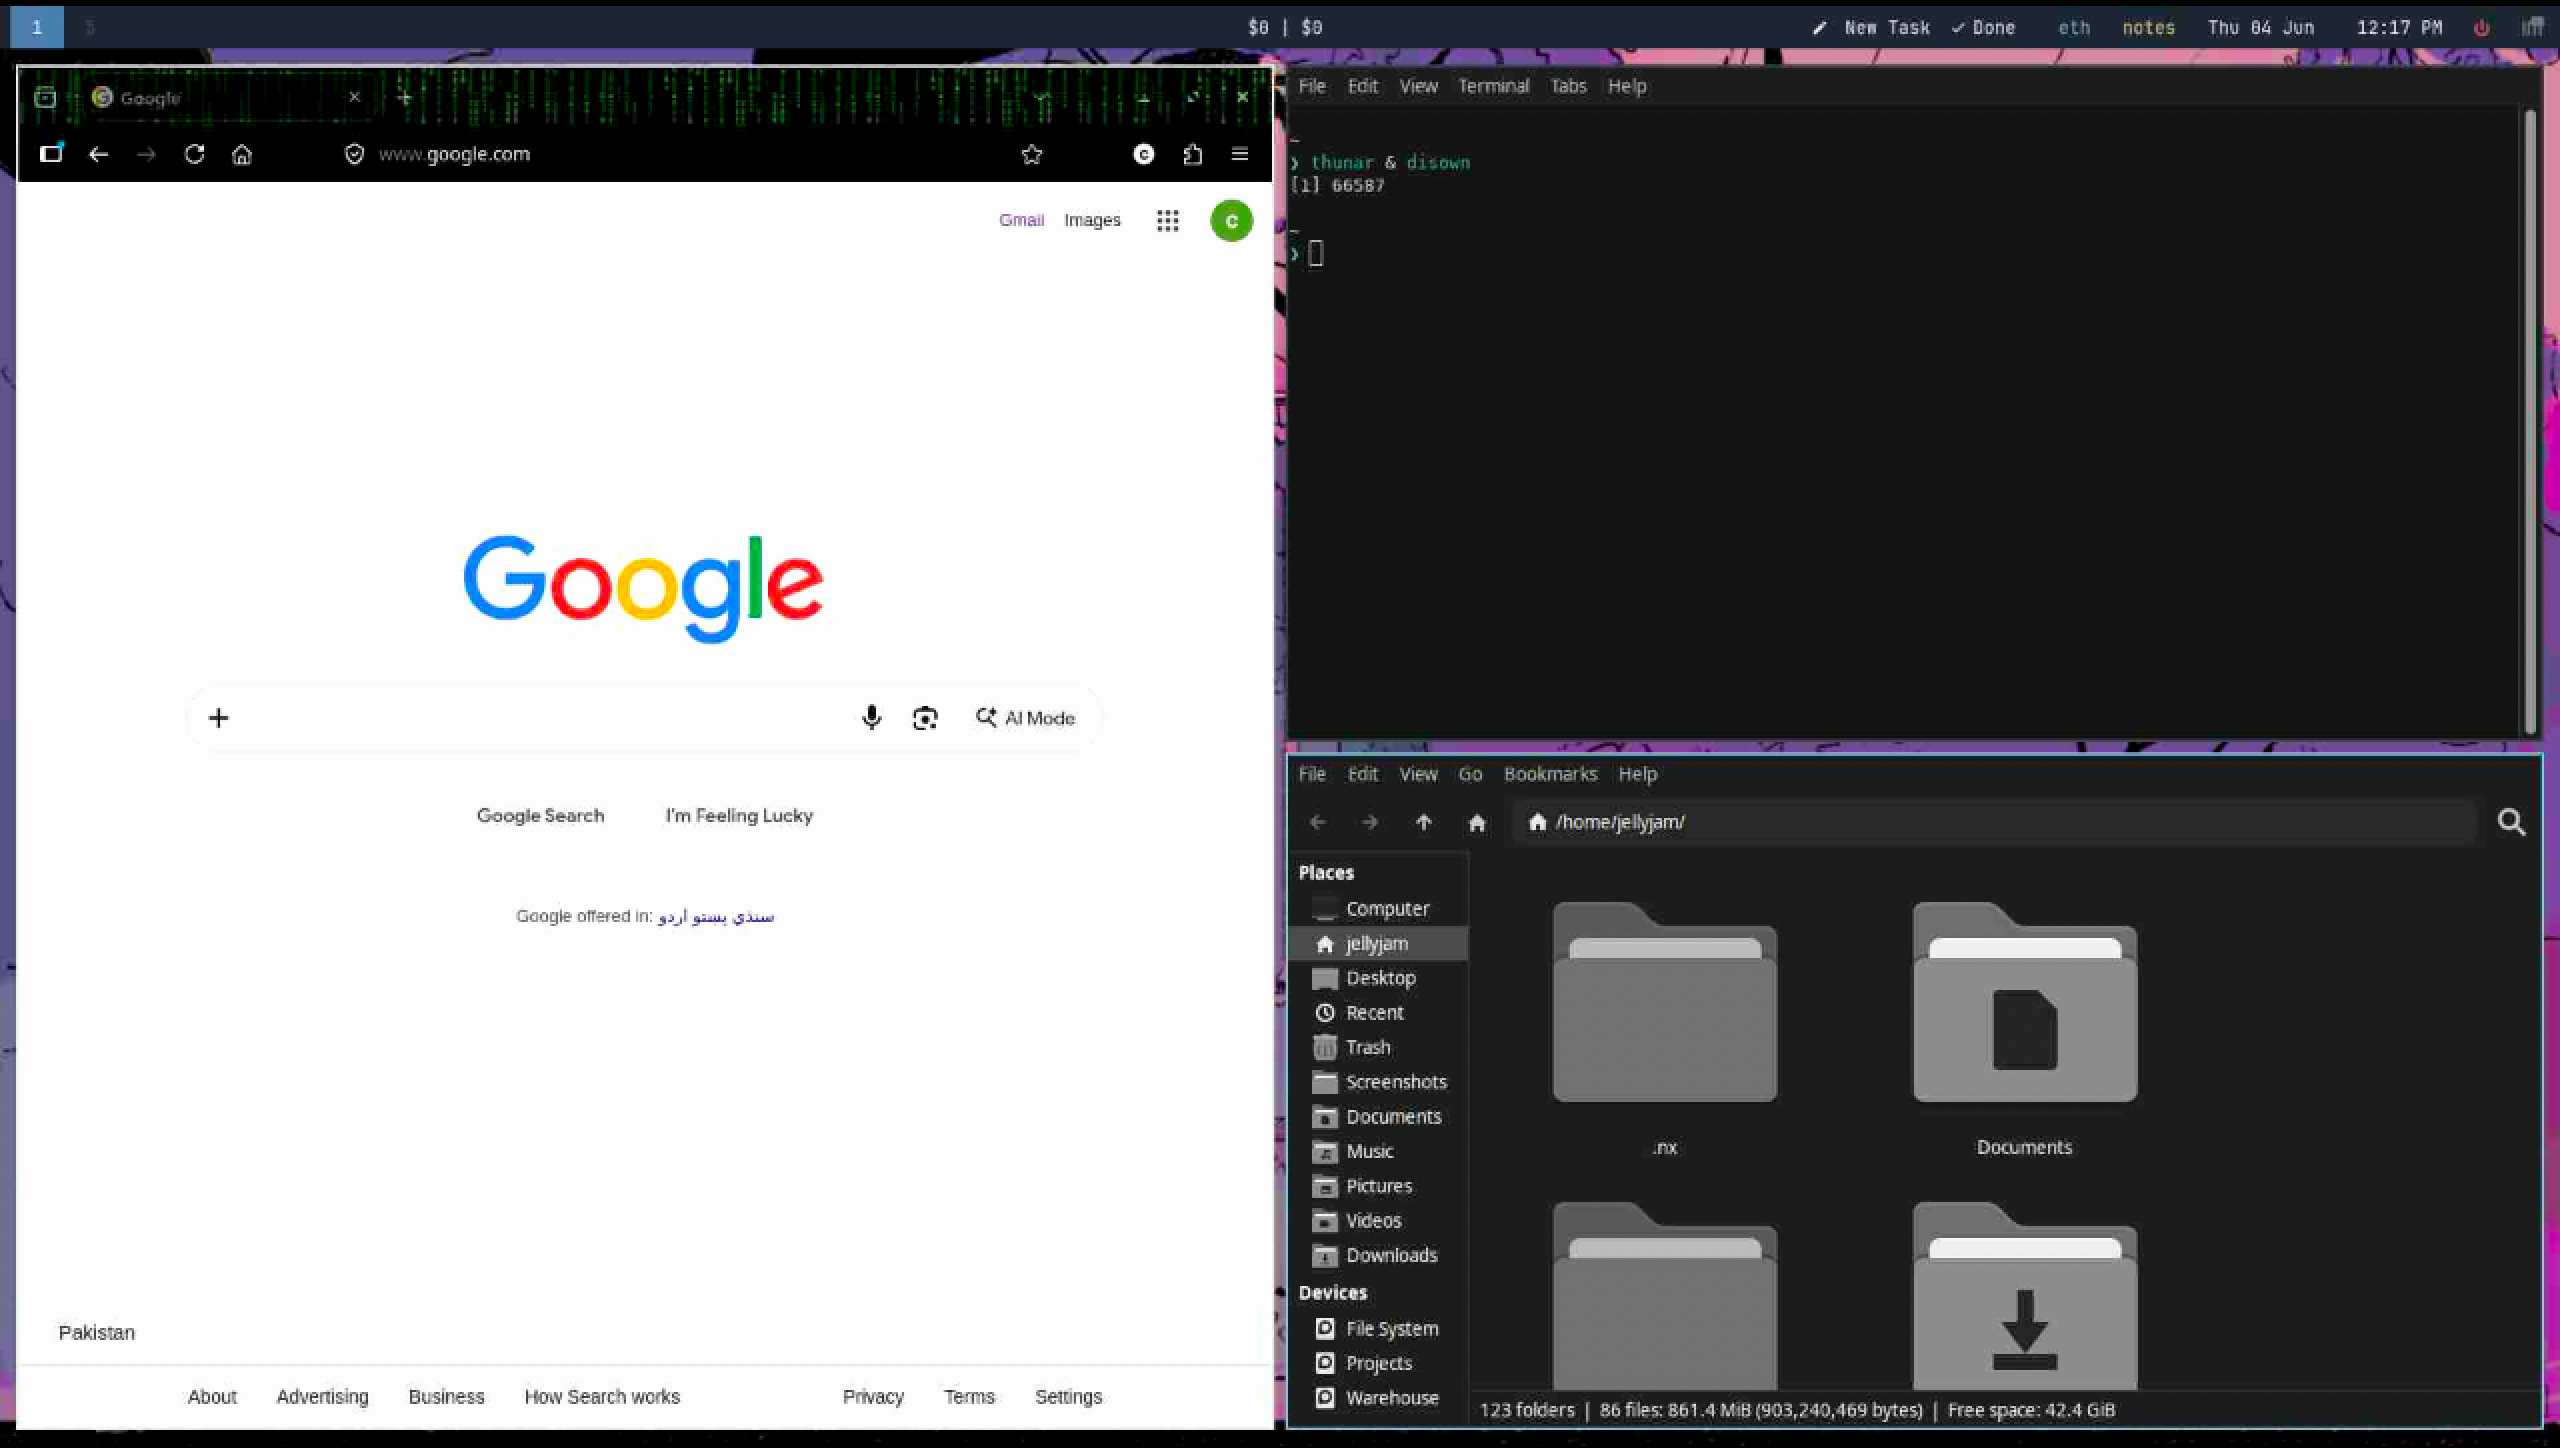Open File System device

(1378, 1329)
